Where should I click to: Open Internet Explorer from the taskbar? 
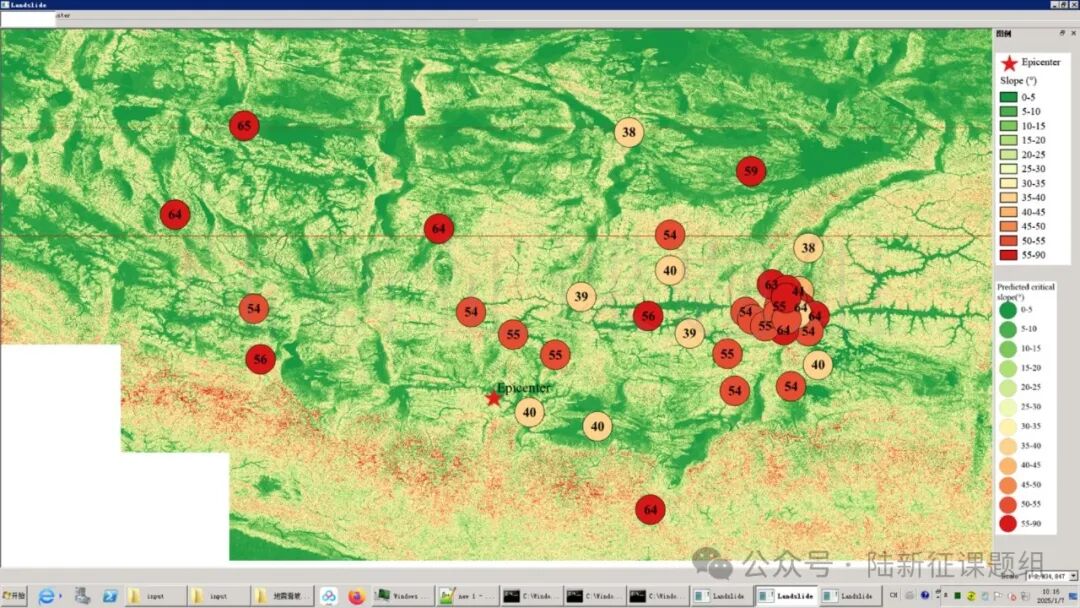46,596
